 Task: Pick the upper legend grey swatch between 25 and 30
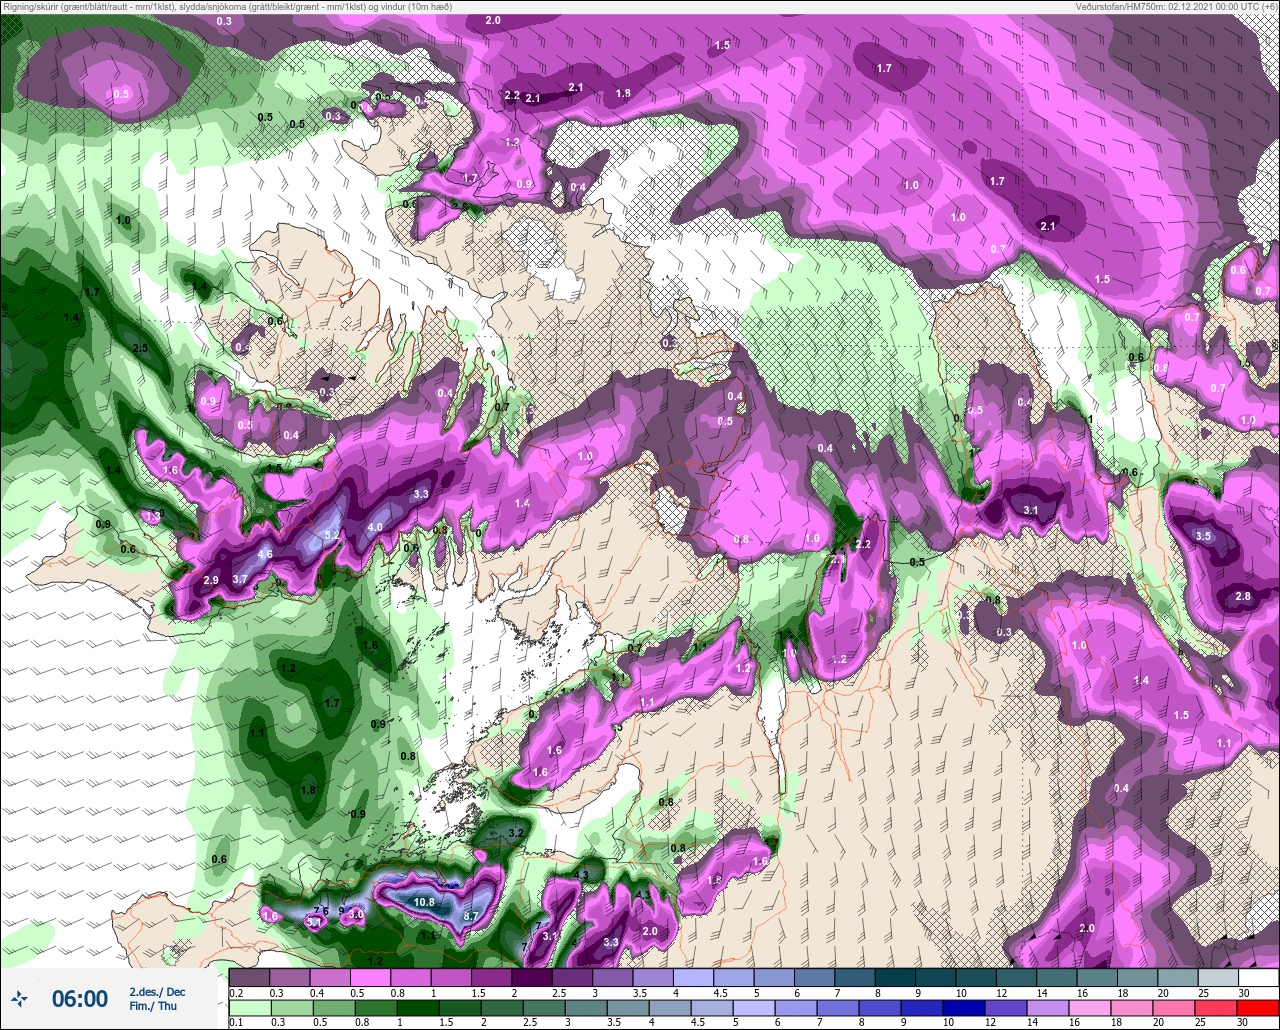click(1218, 977)
